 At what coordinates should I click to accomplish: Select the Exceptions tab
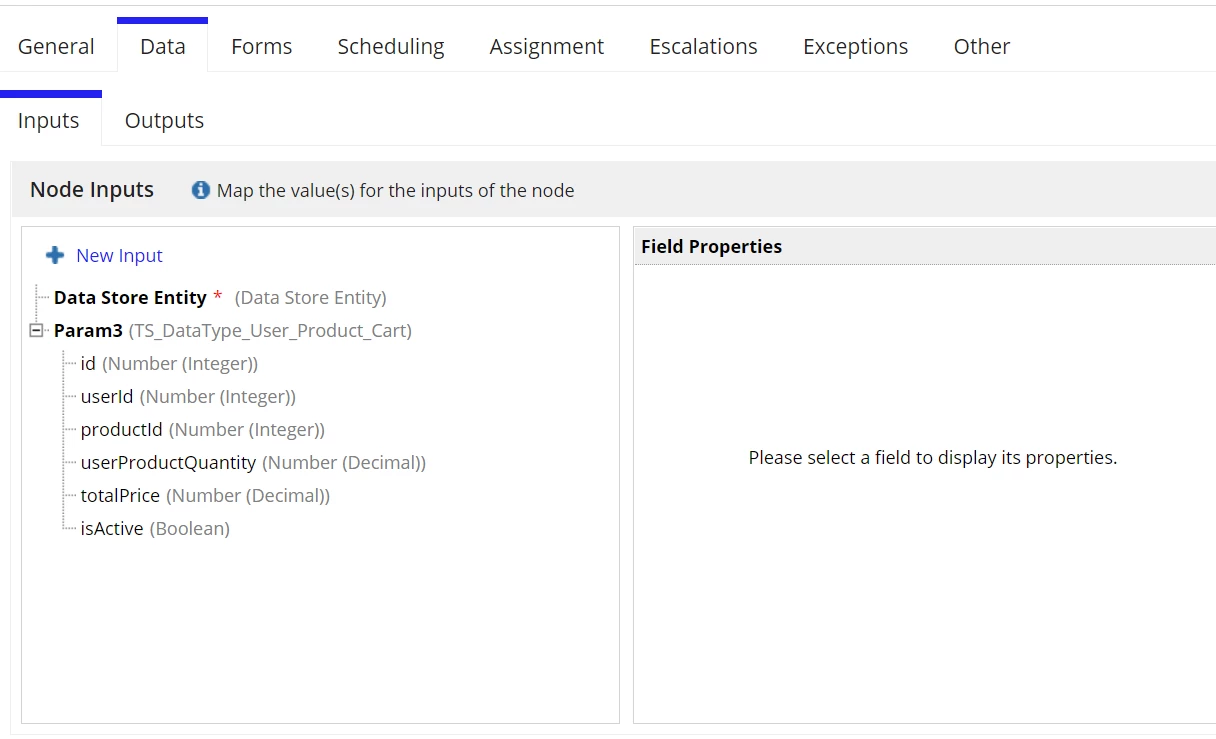point(856,46)
